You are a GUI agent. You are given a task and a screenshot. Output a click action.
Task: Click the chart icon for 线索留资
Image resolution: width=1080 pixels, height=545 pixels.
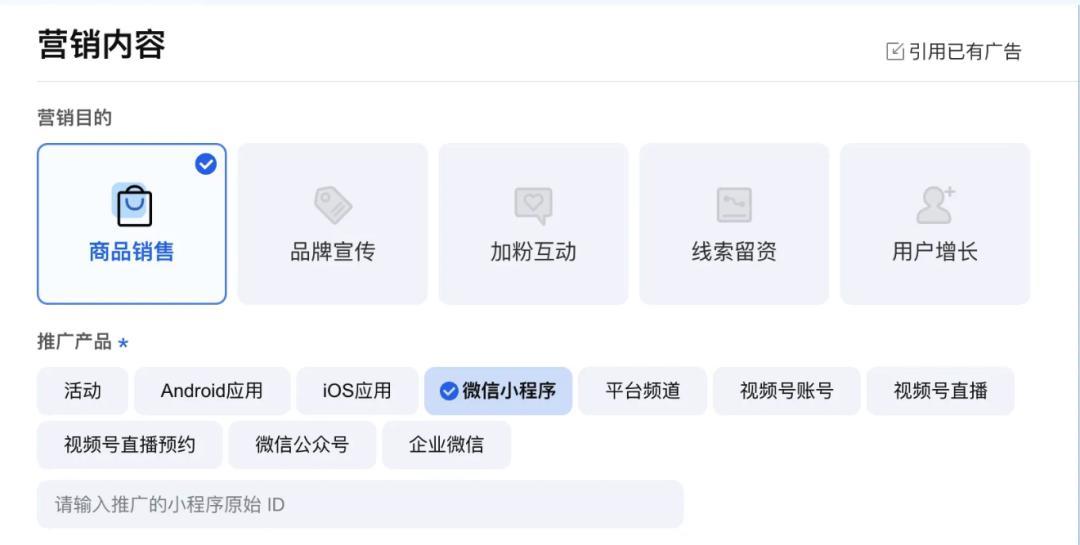click(x=734, y=205)
